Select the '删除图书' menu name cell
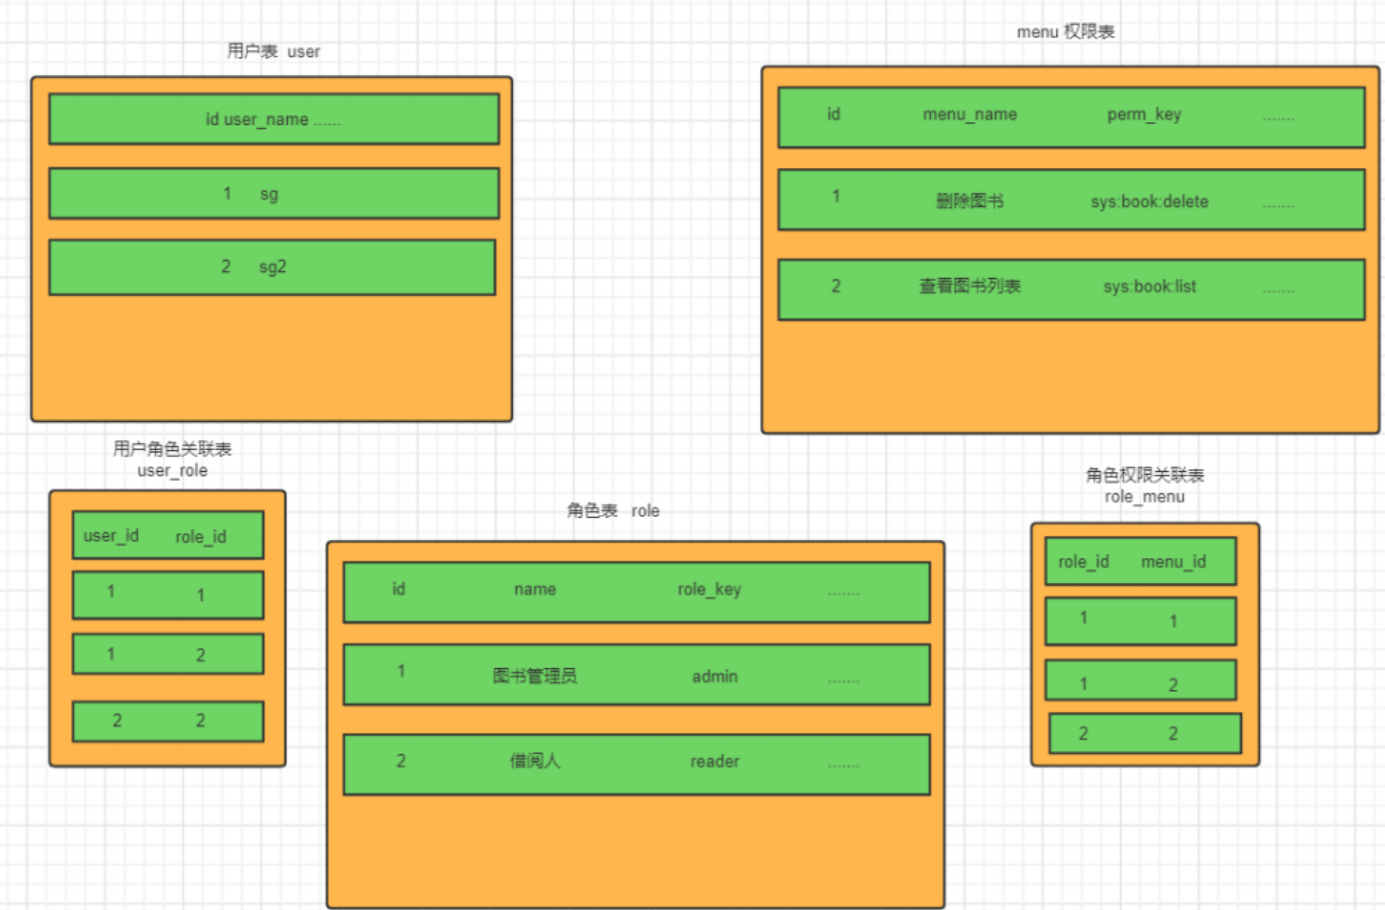This screenshot has height=910, width=1385. 969,201
